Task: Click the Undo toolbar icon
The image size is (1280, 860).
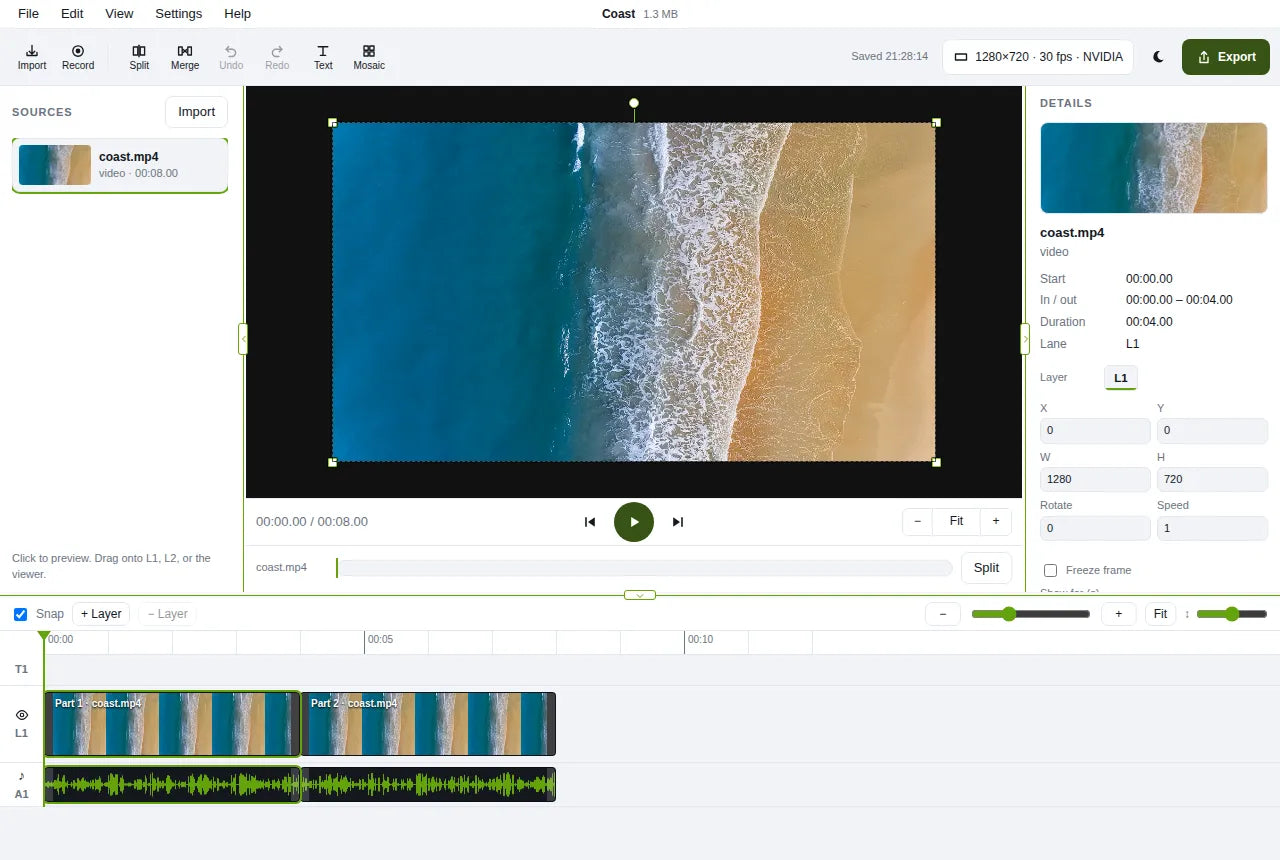Action: (231, 57)
